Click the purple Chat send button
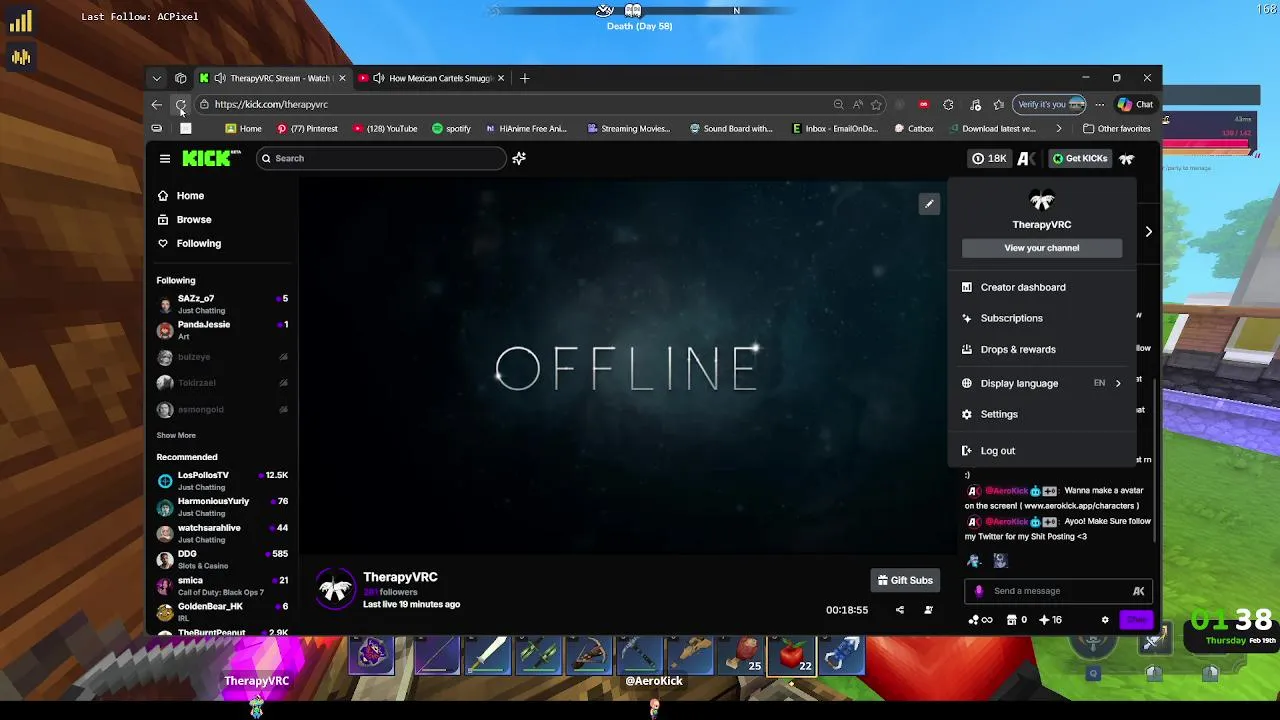Viewport: 1280px width, 720px height. pyautogui.click(x=1137, y=620)
